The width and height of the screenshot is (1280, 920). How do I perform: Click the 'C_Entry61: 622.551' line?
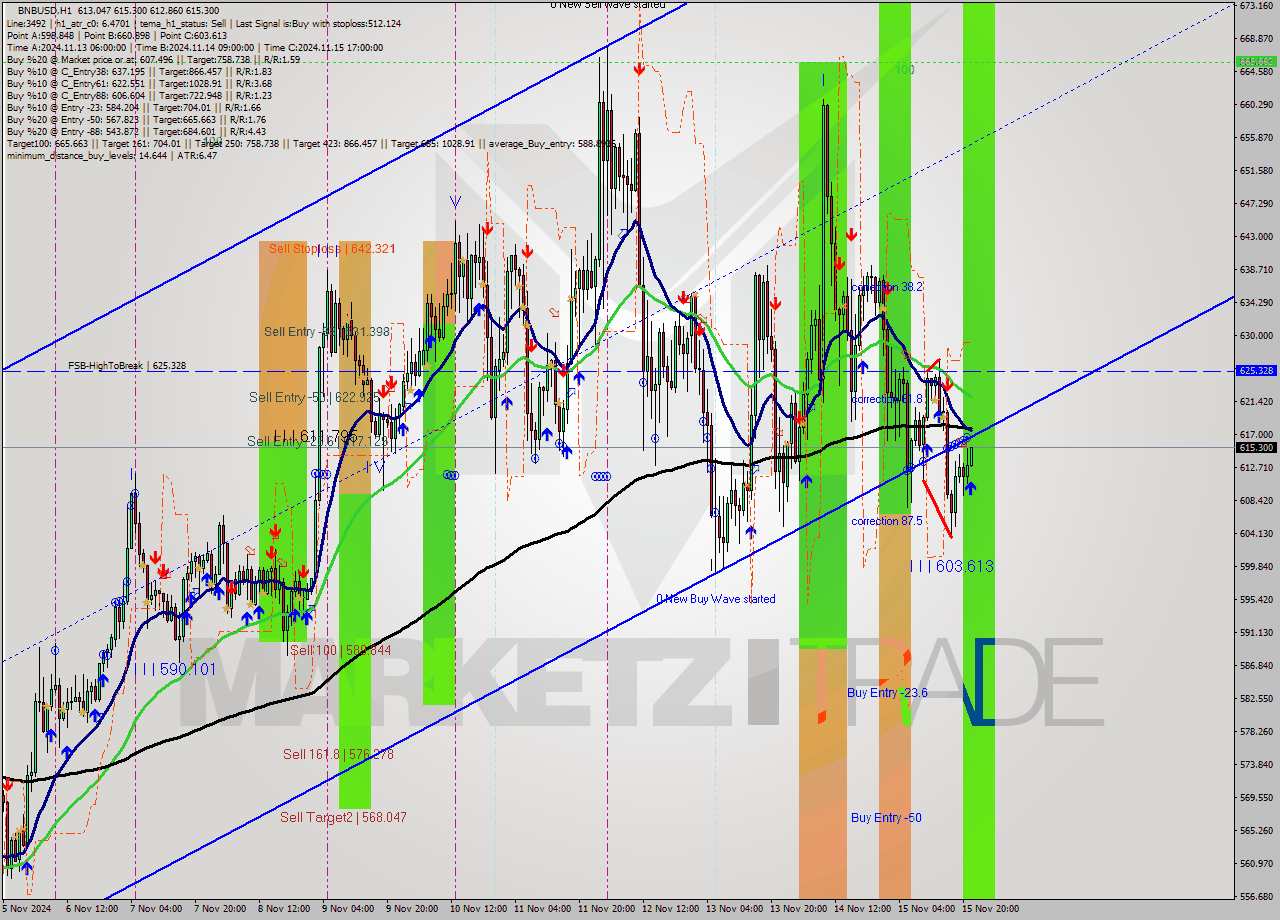tap(139, 83)
